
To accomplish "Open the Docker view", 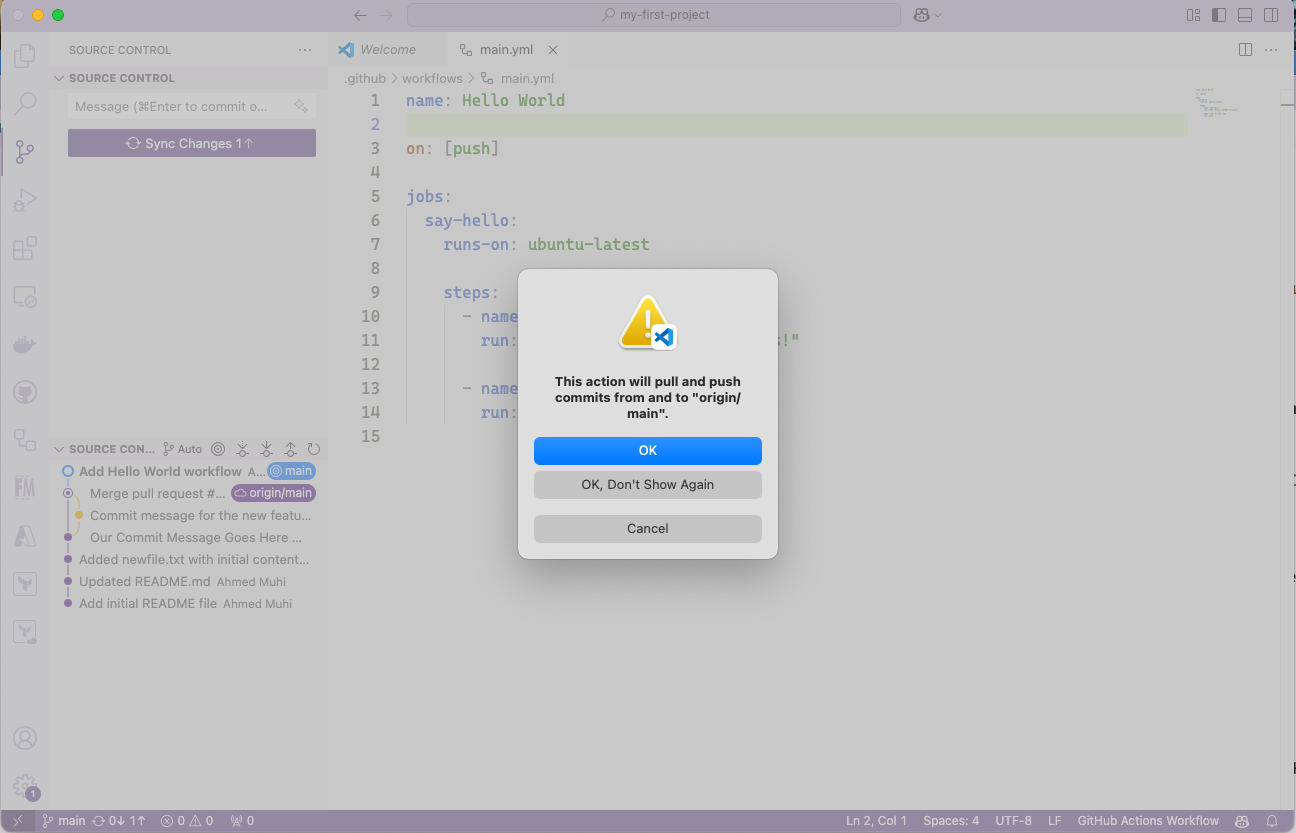I will 25,344.
